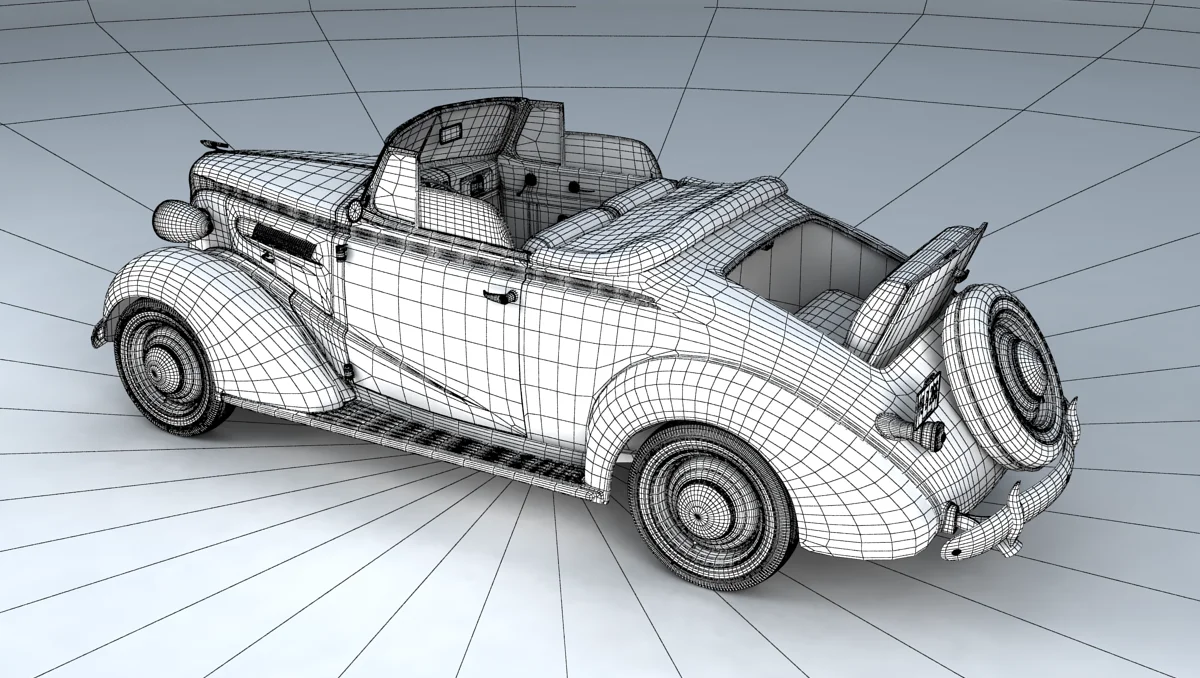The image size is (1200, 678).
Task: Click the hood side vent grille
Action: 285,240
